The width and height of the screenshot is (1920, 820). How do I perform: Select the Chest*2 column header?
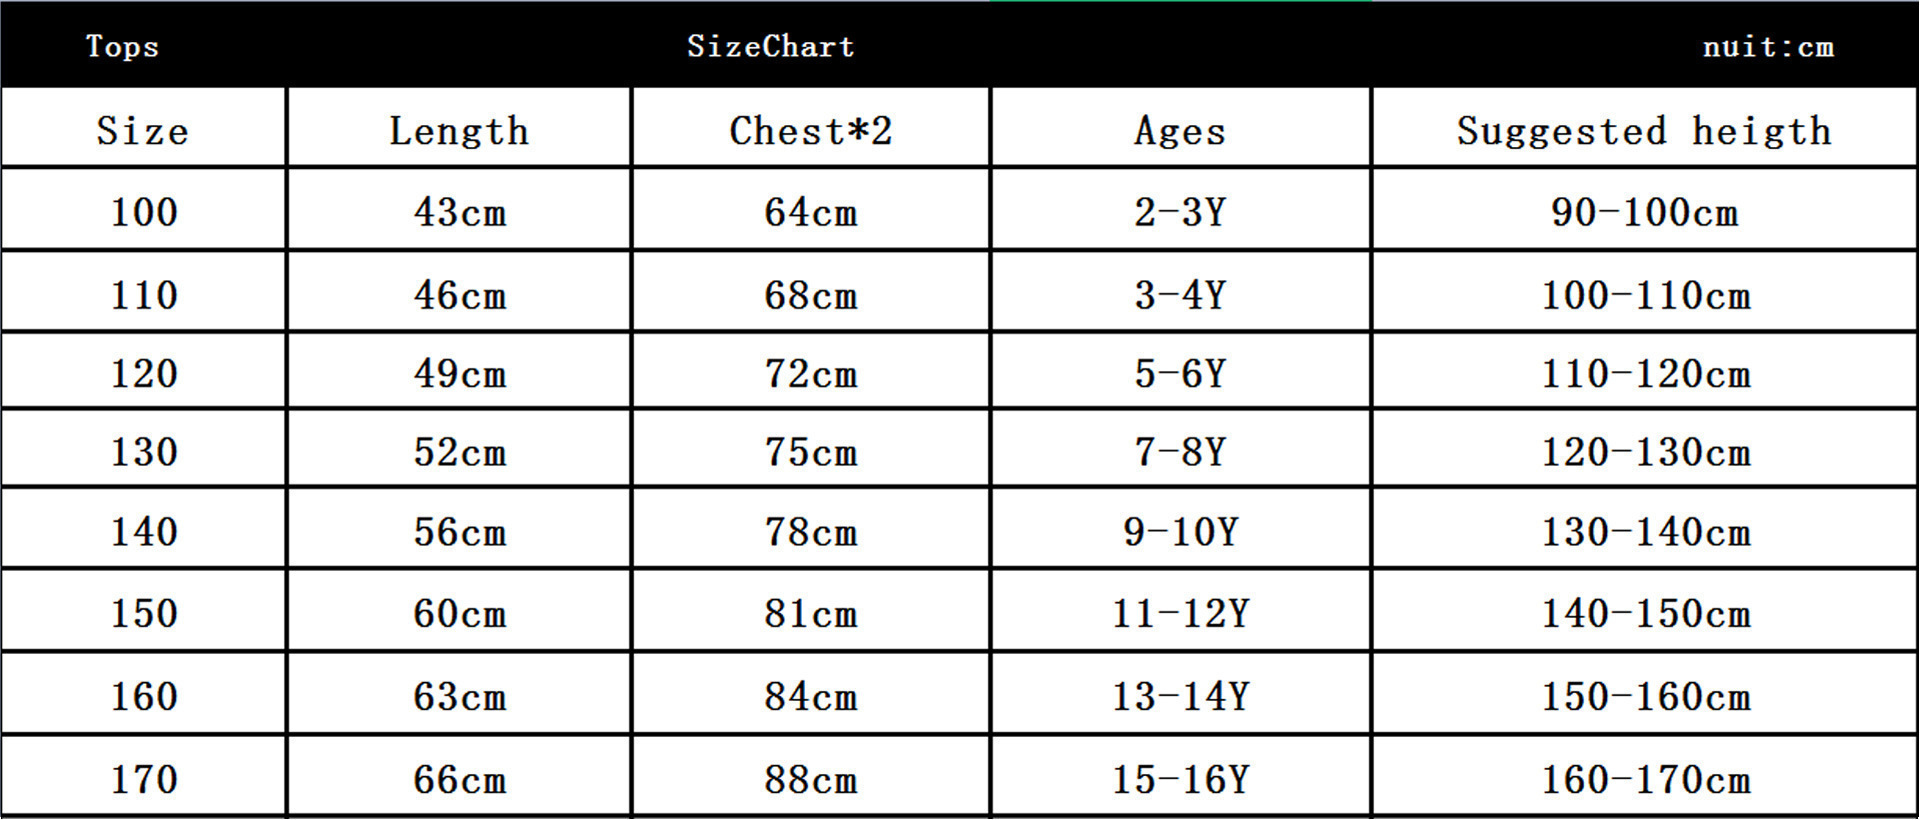[810, 131]
